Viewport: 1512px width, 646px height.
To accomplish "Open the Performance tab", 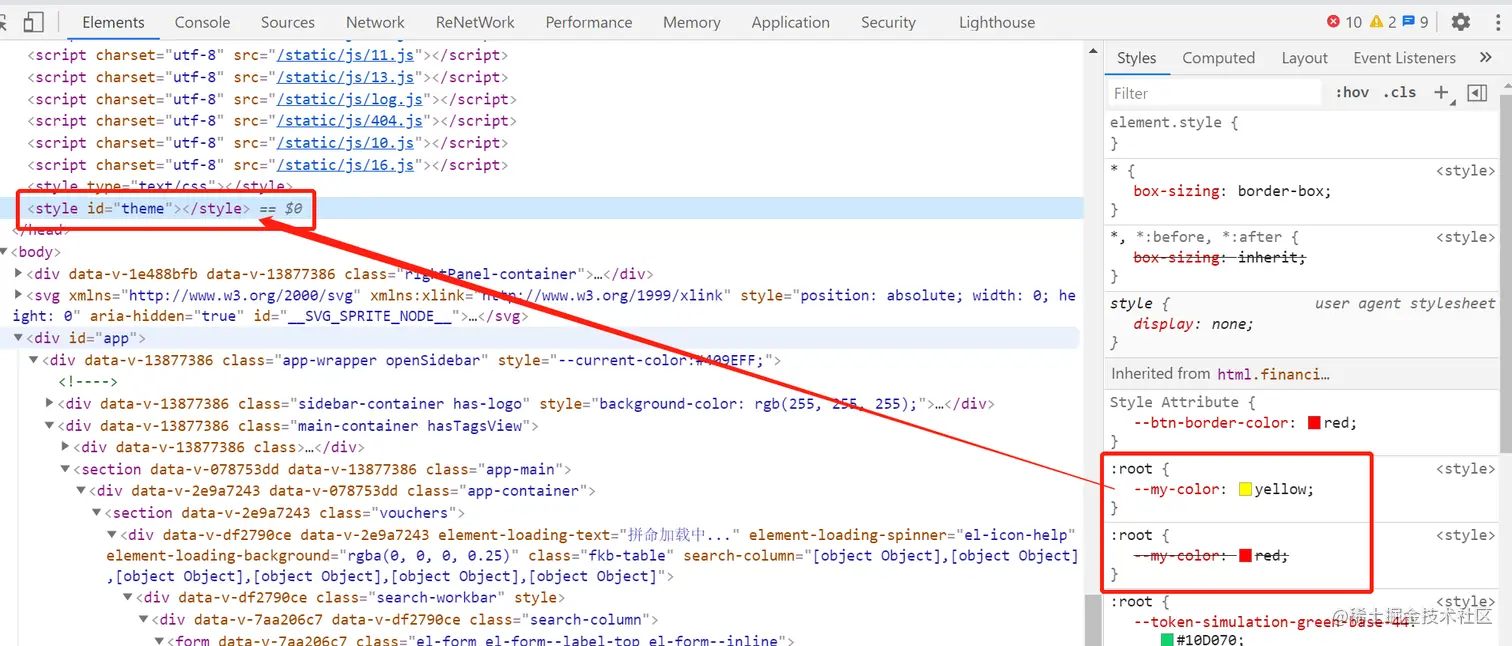I will 589,22.
